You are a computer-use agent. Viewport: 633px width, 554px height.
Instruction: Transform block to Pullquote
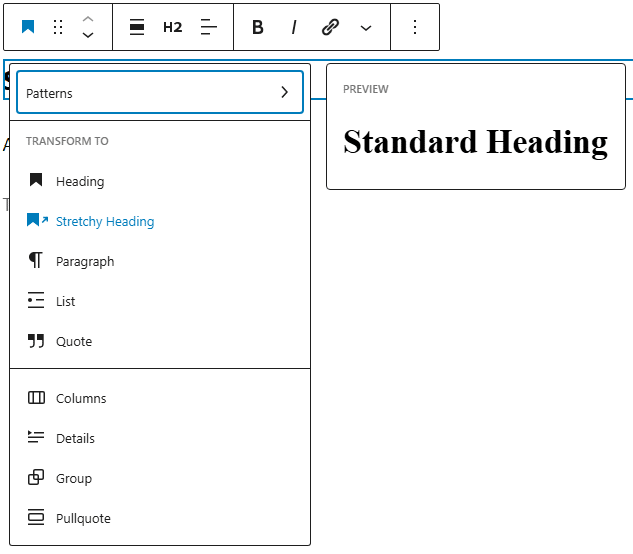[x=160, y=518]
